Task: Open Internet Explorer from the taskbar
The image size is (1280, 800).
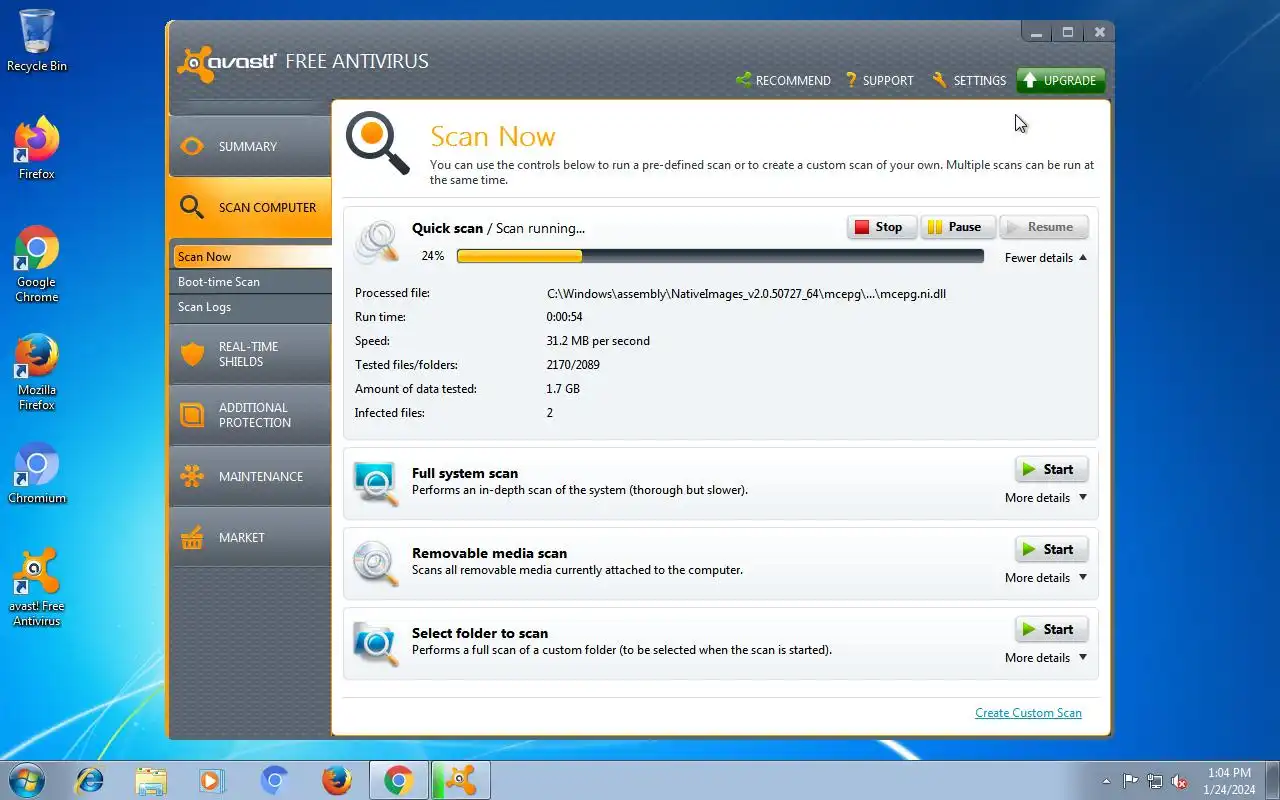Action: [90, 780]
